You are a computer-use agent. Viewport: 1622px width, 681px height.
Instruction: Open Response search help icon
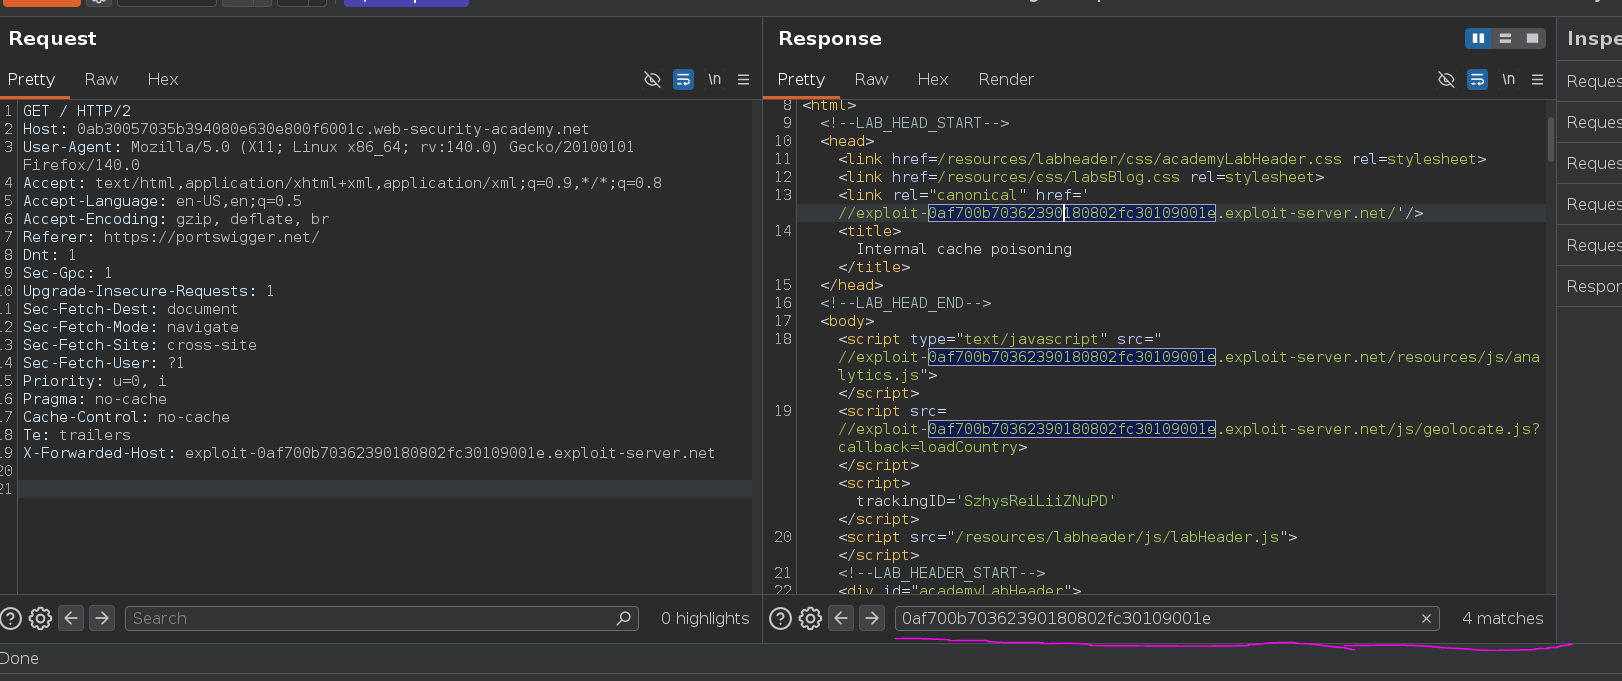tap(781, 618)
